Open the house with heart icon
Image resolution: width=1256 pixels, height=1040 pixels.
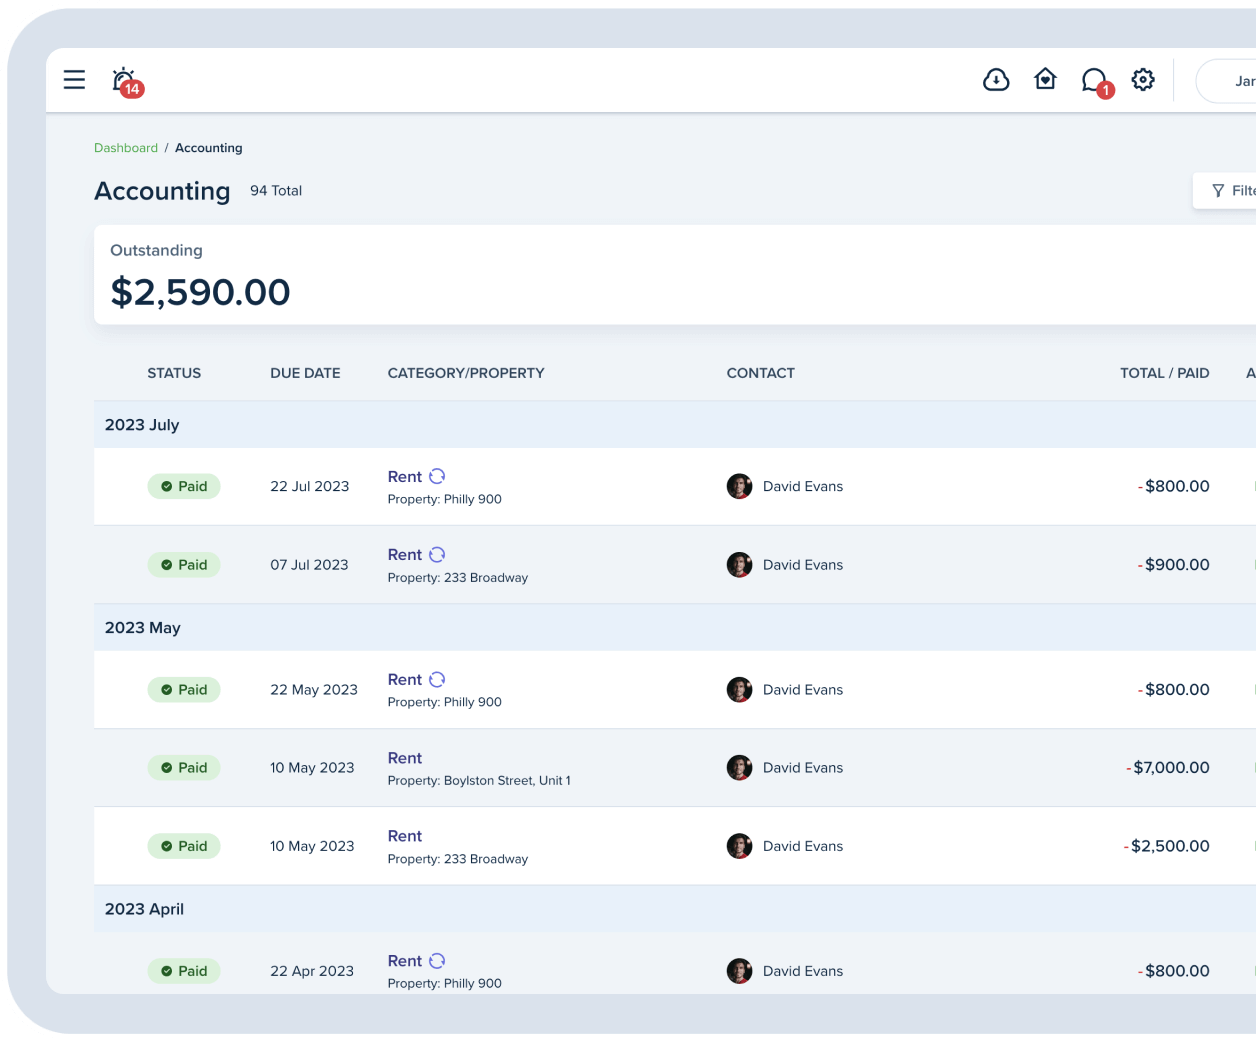point(1045,80)
